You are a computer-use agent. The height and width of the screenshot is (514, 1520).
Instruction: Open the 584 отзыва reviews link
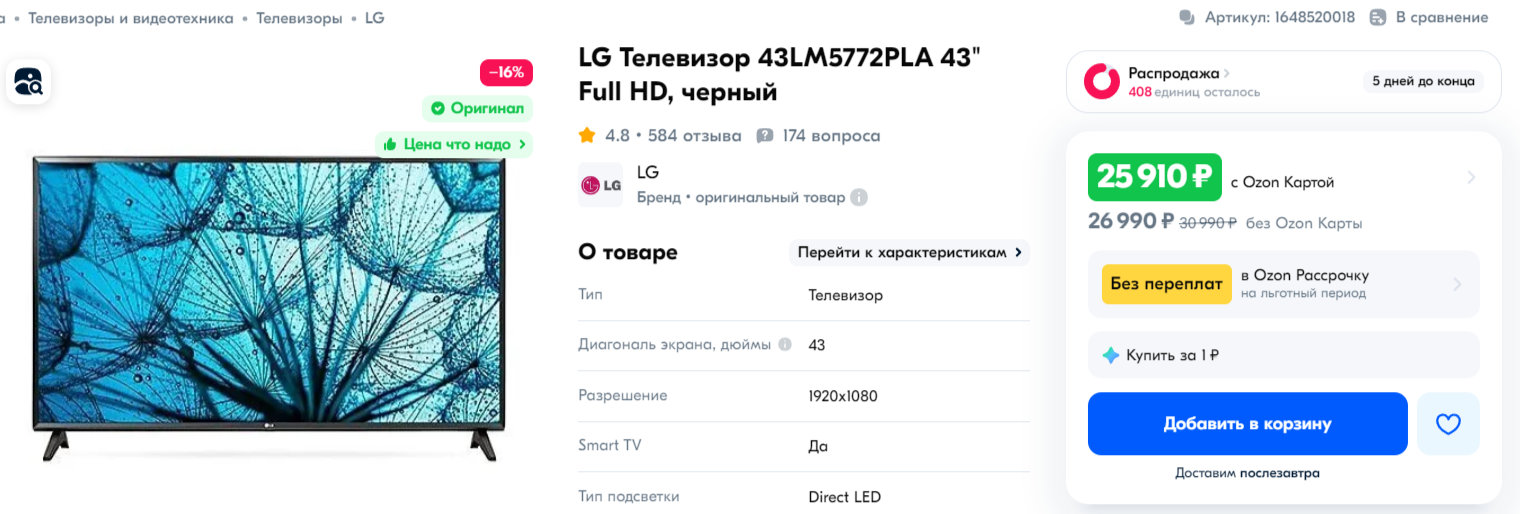point(694,135)
